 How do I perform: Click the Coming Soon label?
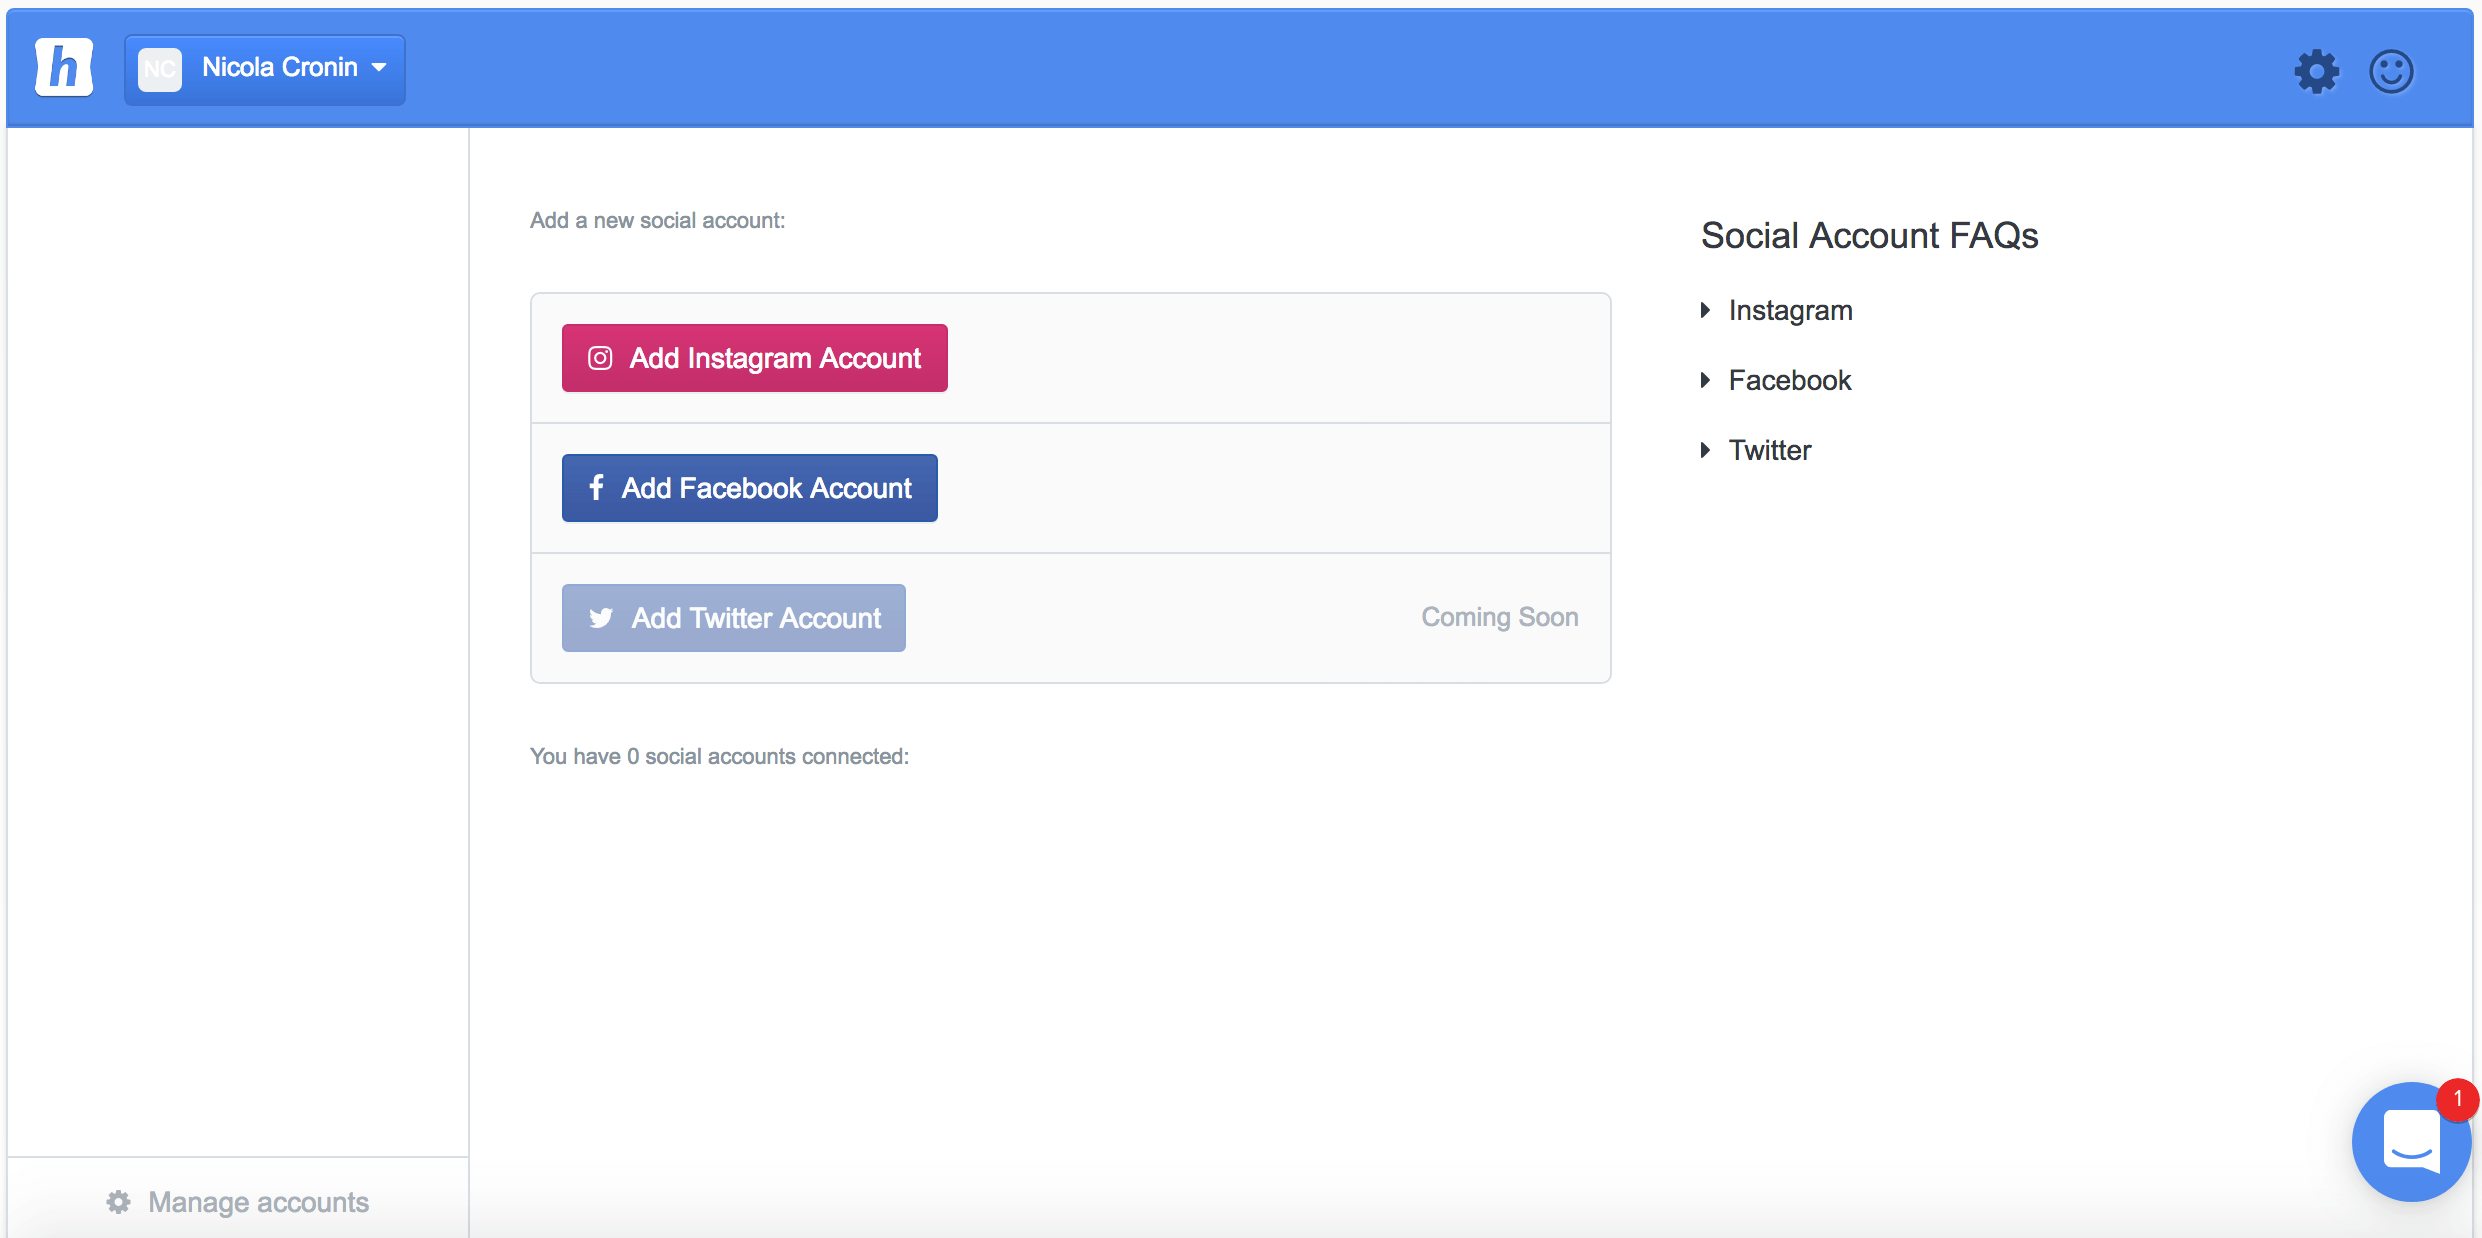point(1500,617)
